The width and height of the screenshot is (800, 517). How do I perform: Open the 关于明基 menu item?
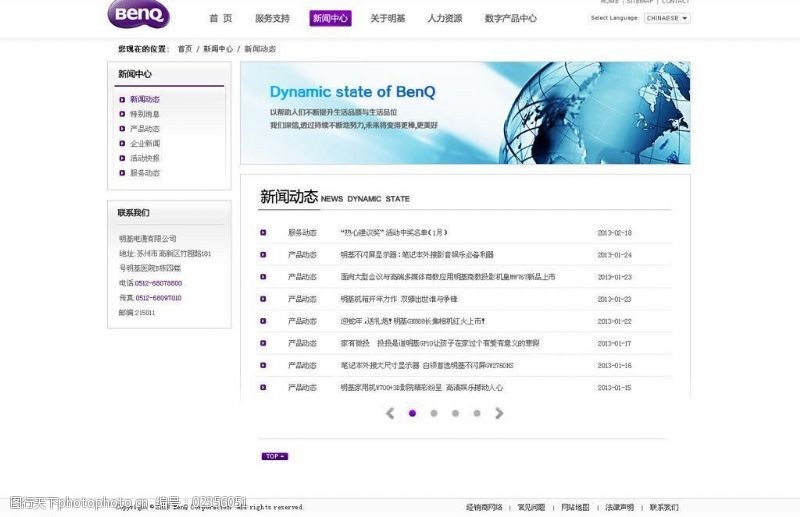(387, 18)
